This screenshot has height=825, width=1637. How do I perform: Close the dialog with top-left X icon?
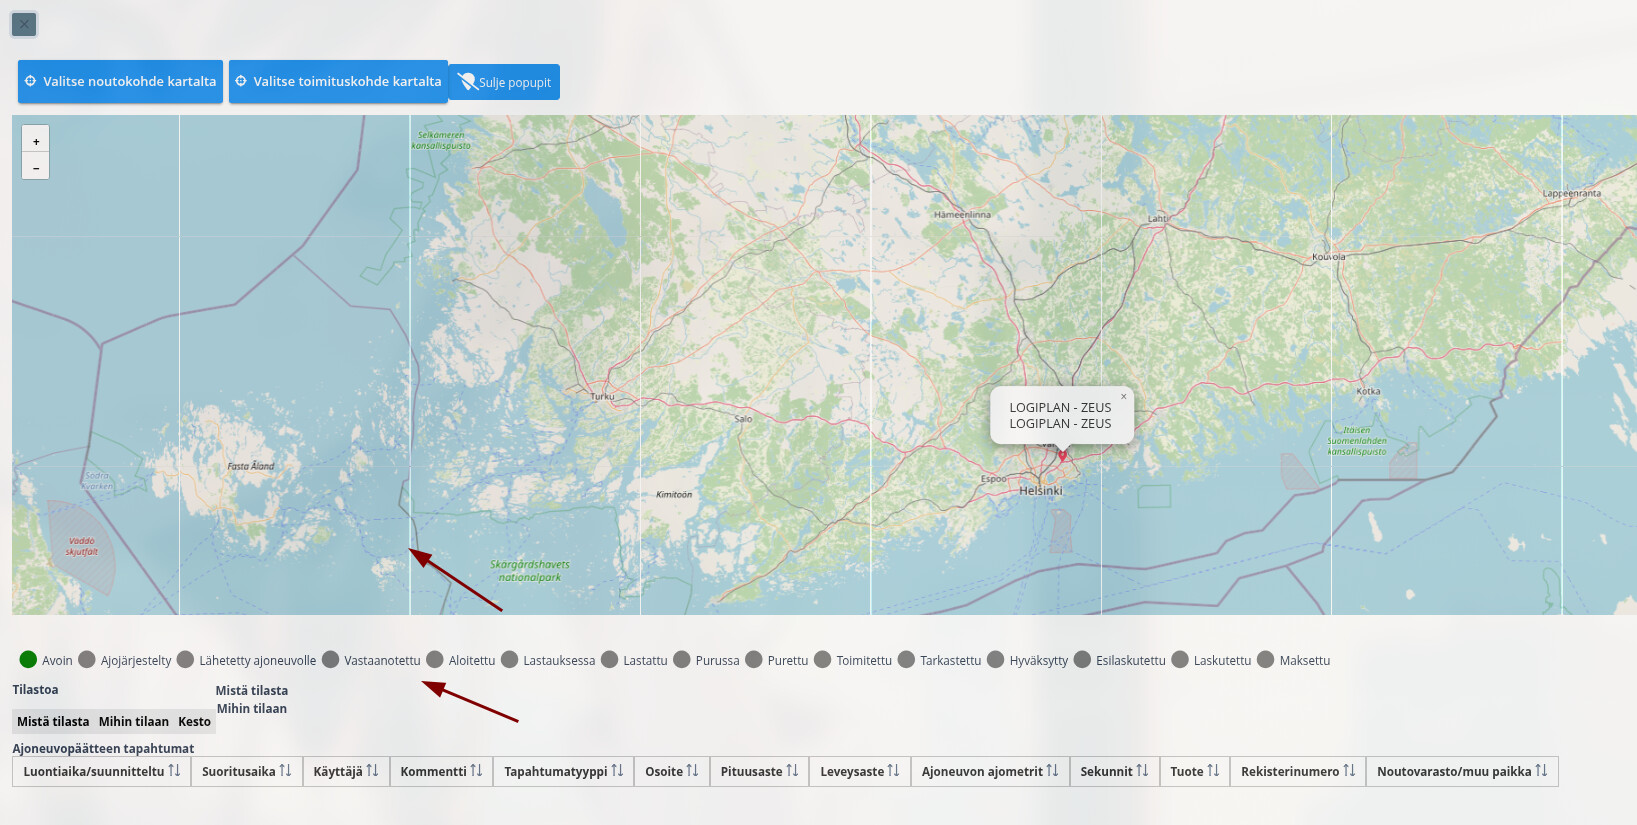click(x=24, y=24)
